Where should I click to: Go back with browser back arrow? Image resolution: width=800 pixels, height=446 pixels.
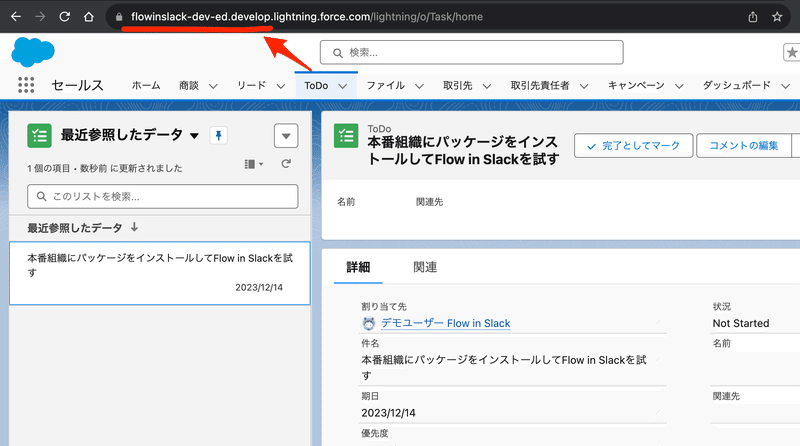click(16, 17)
